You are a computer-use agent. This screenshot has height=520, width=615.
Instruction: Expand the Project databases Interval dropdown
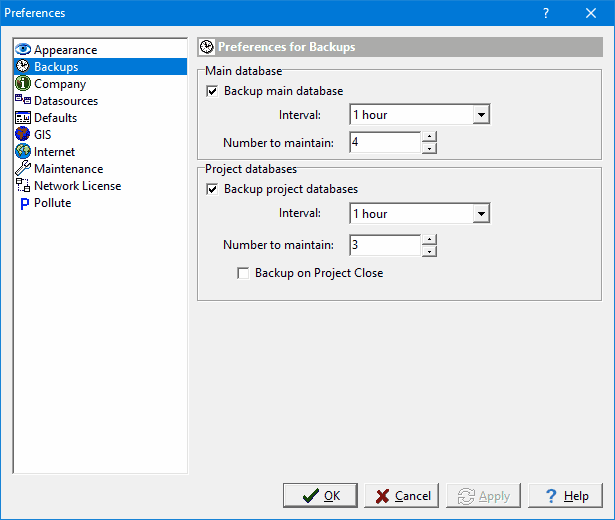(481, 214)
